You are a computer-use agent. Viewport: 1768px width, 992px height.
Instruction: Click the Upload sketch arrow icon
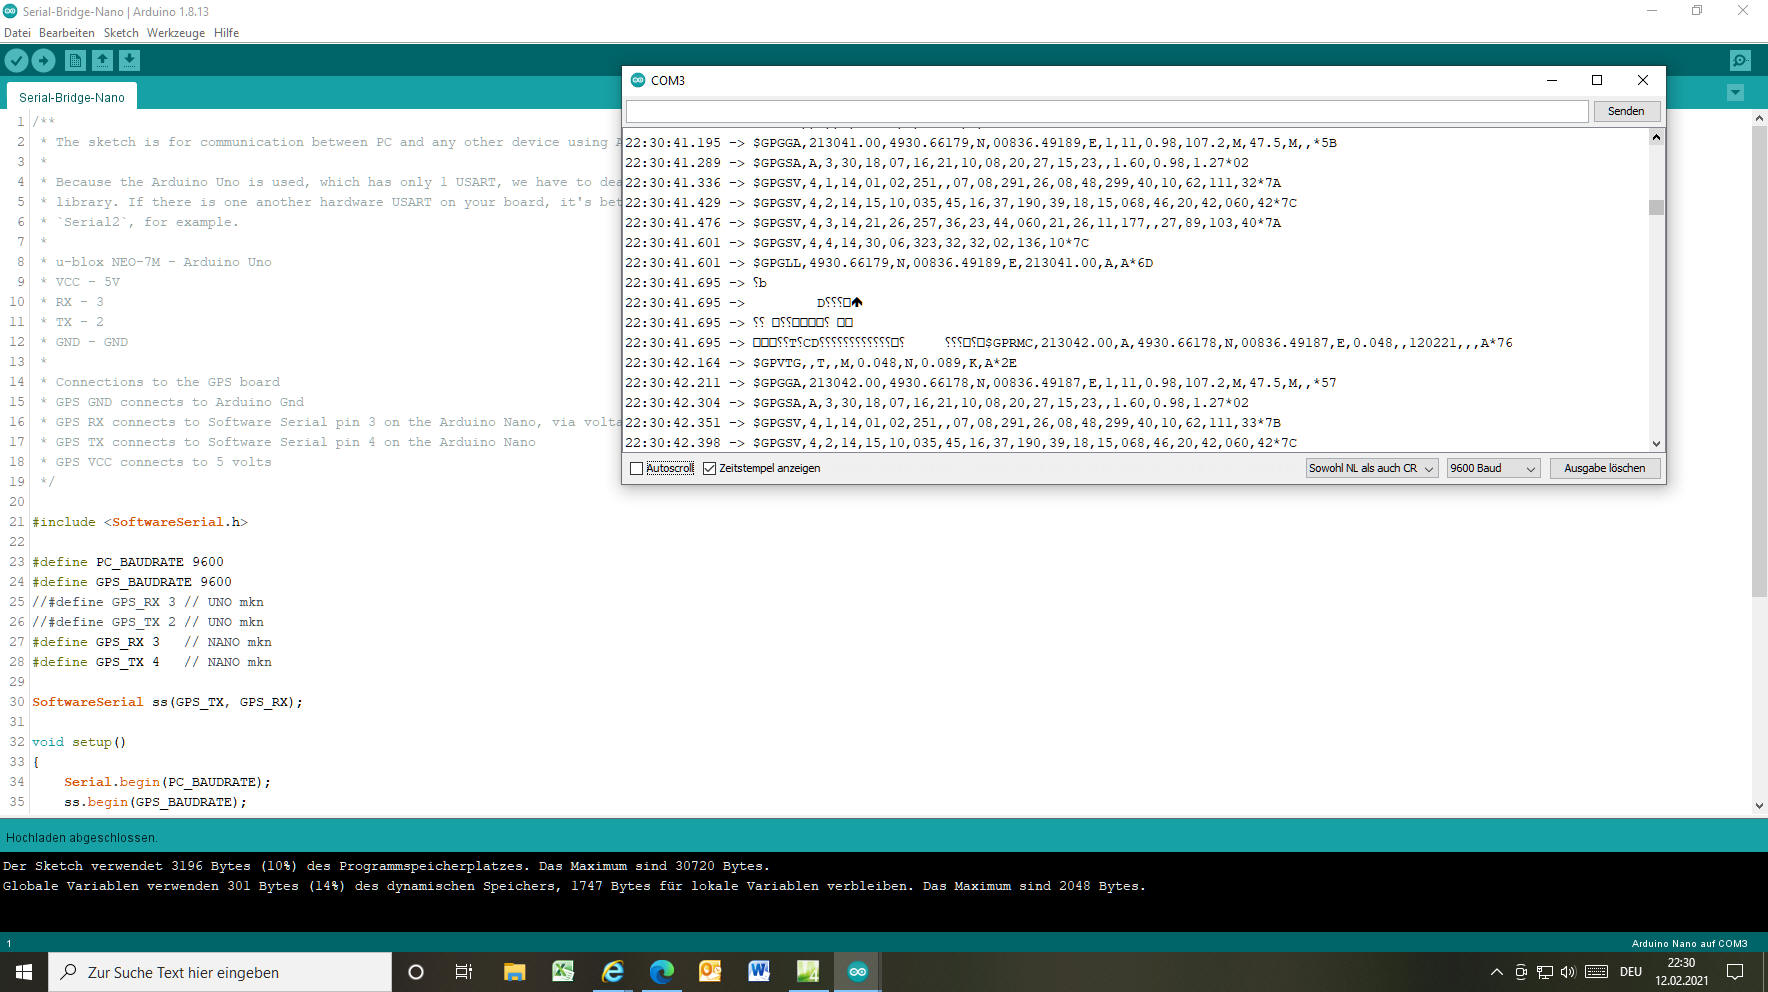pyautogui.click(x=43, y=61)
